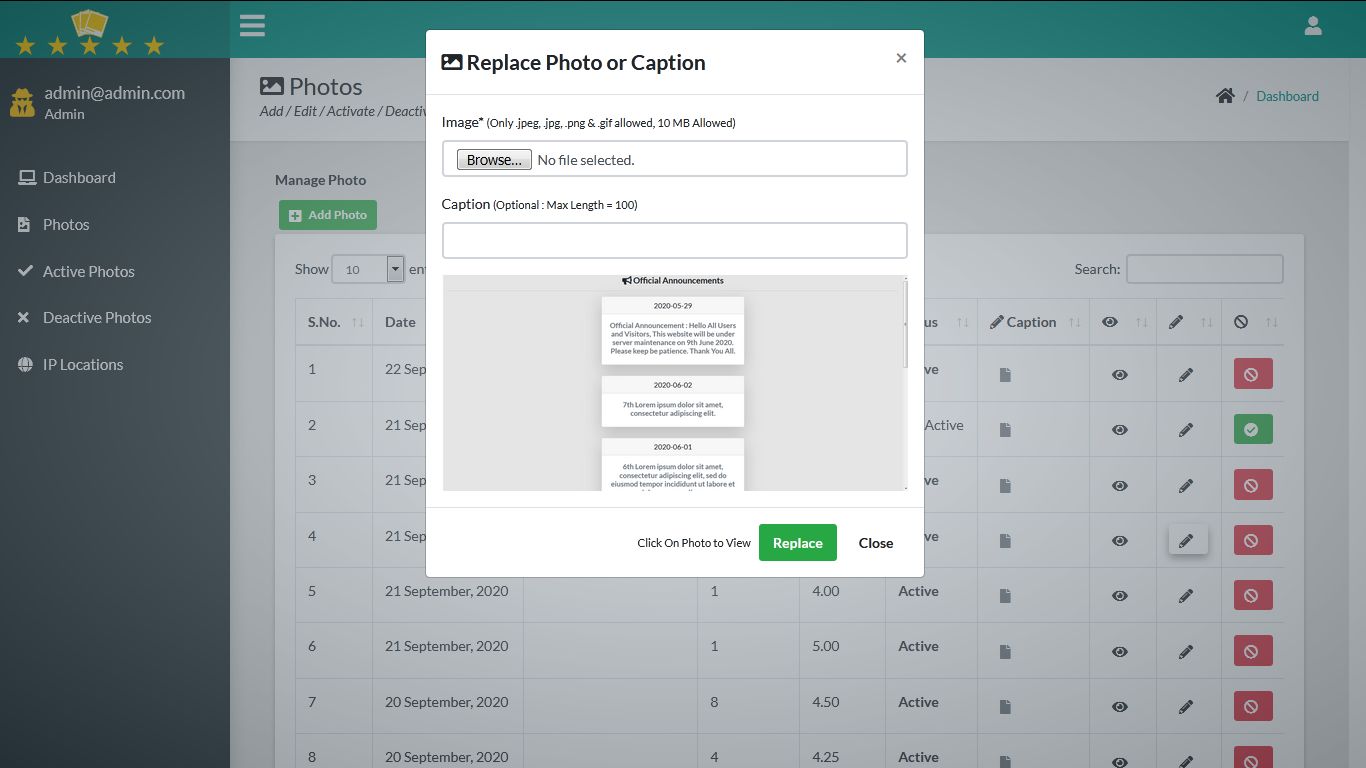Open Dashboard via the breadcrumb link
1366x768 pixels.
(x=1287, y=96)
